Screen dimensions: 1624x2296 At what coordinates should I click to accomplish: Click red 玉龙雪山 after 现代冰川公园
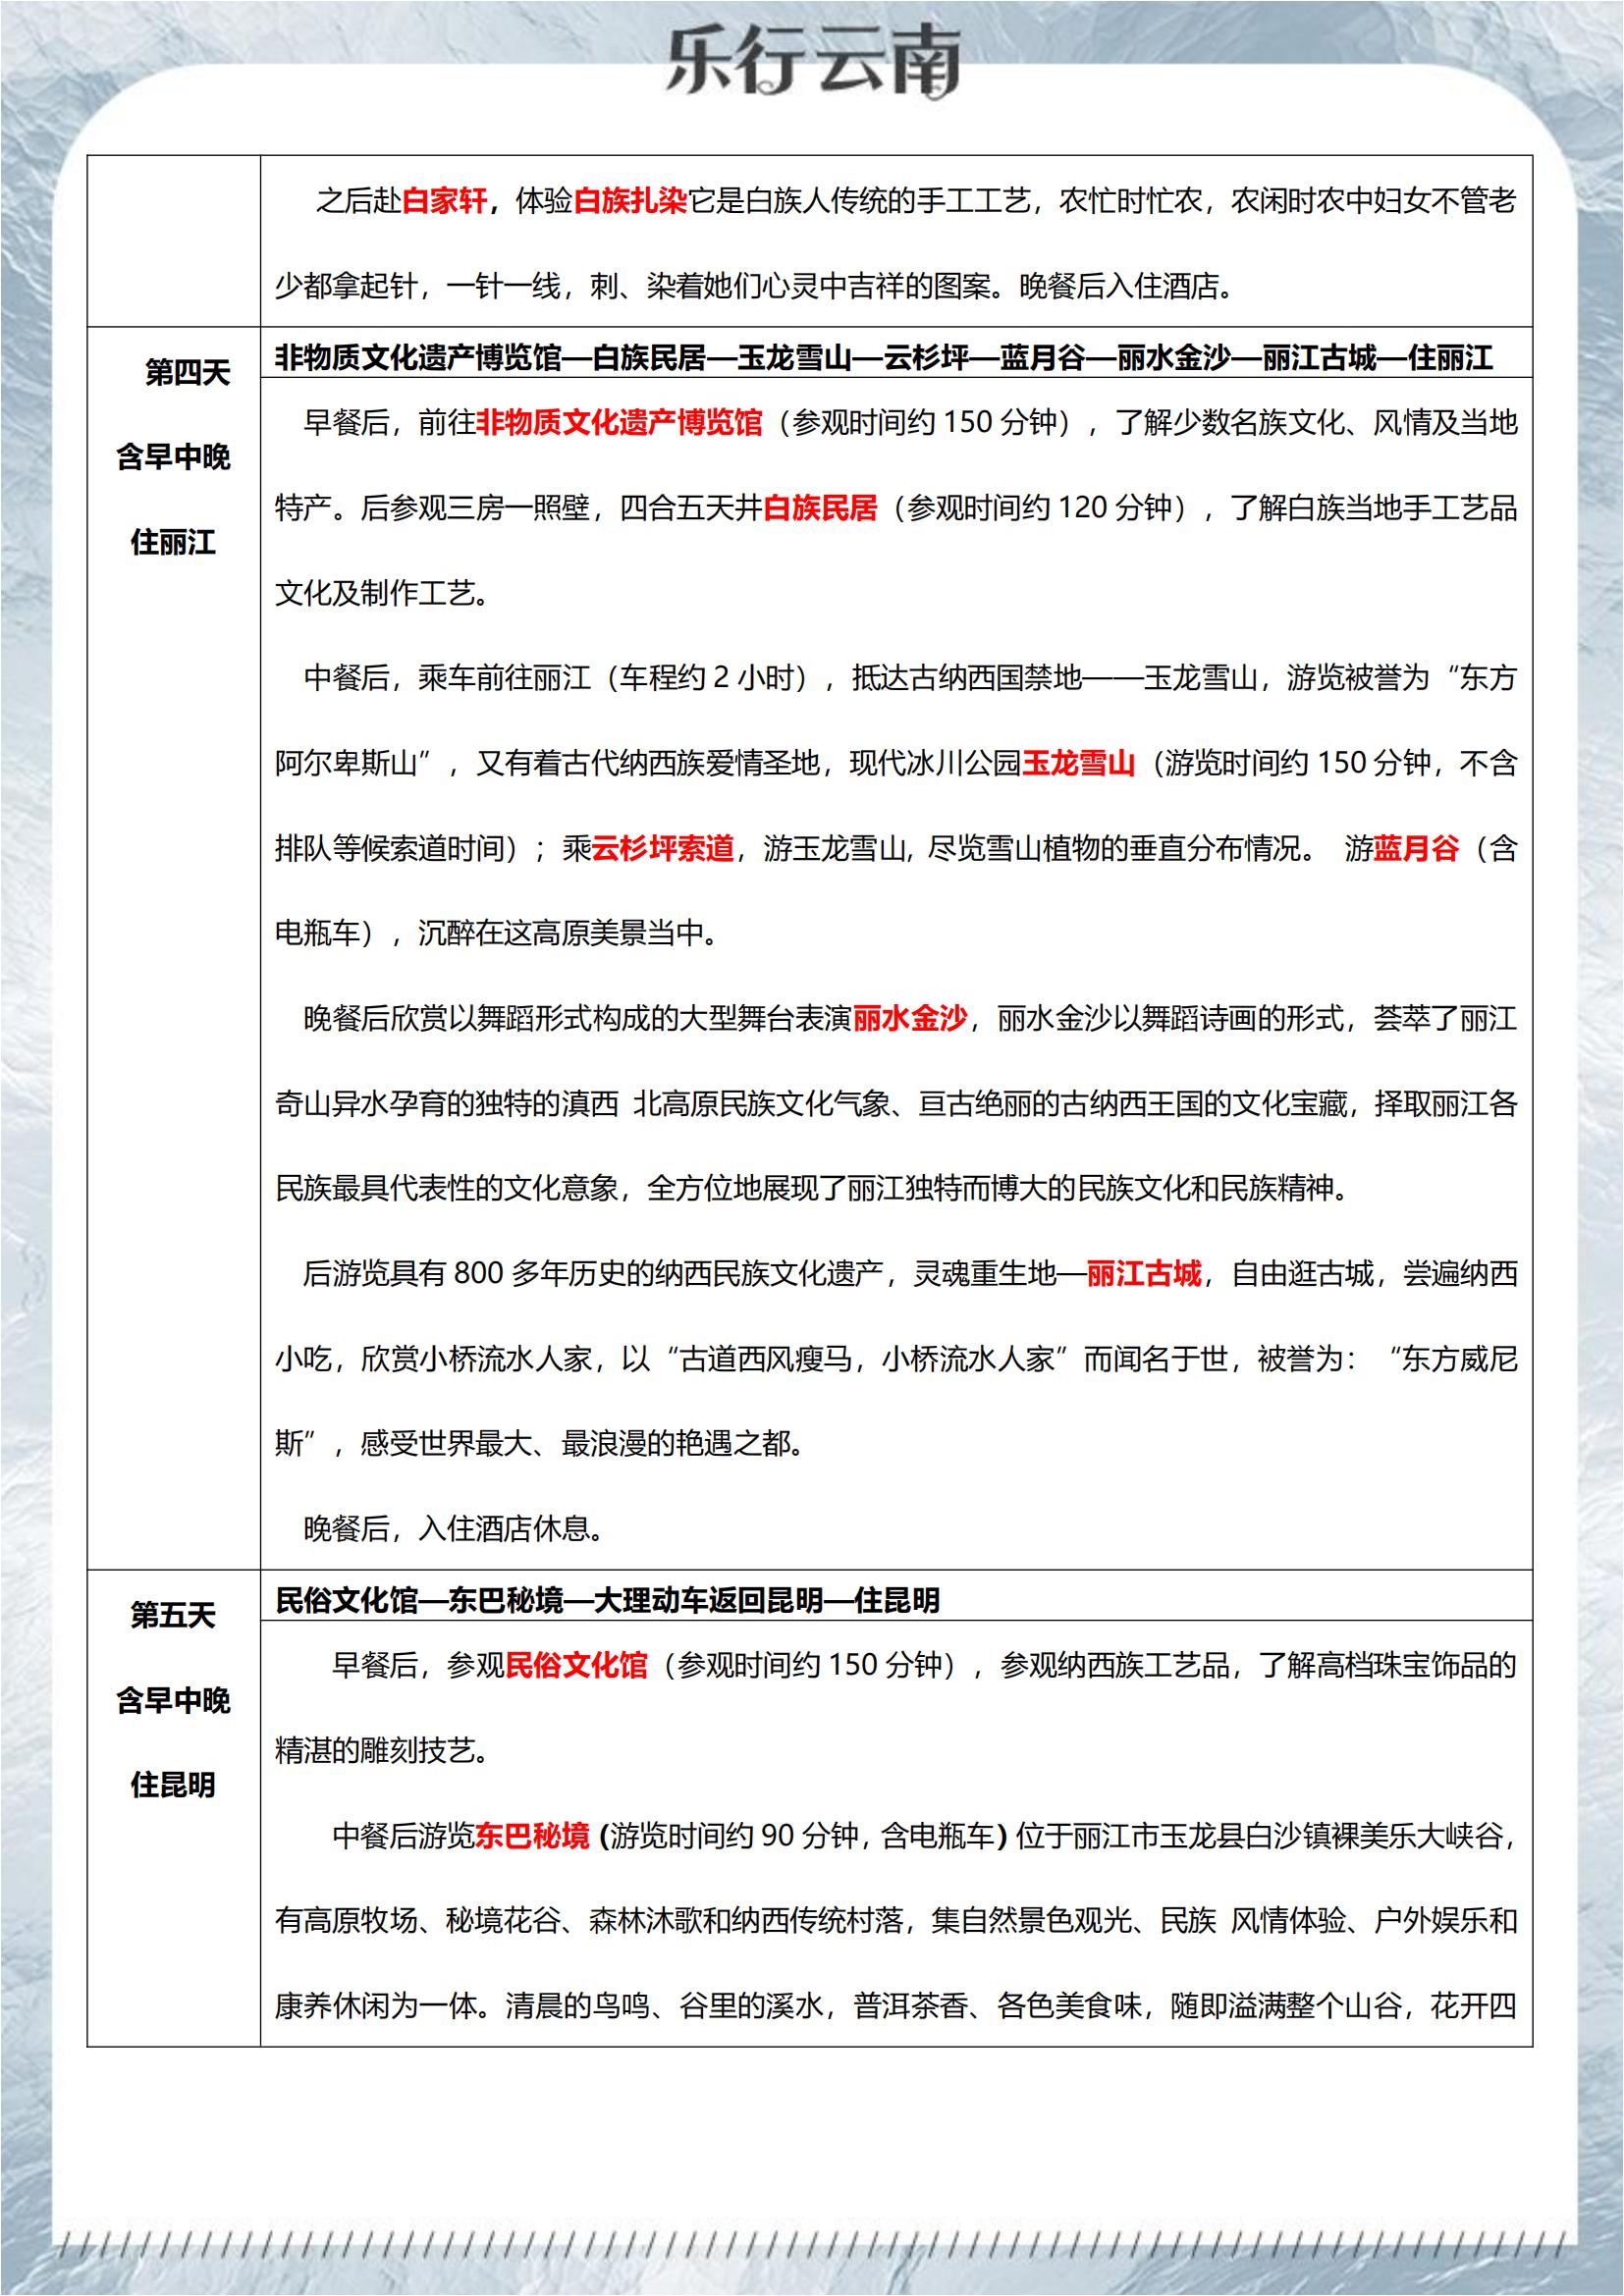[1079, 763]
